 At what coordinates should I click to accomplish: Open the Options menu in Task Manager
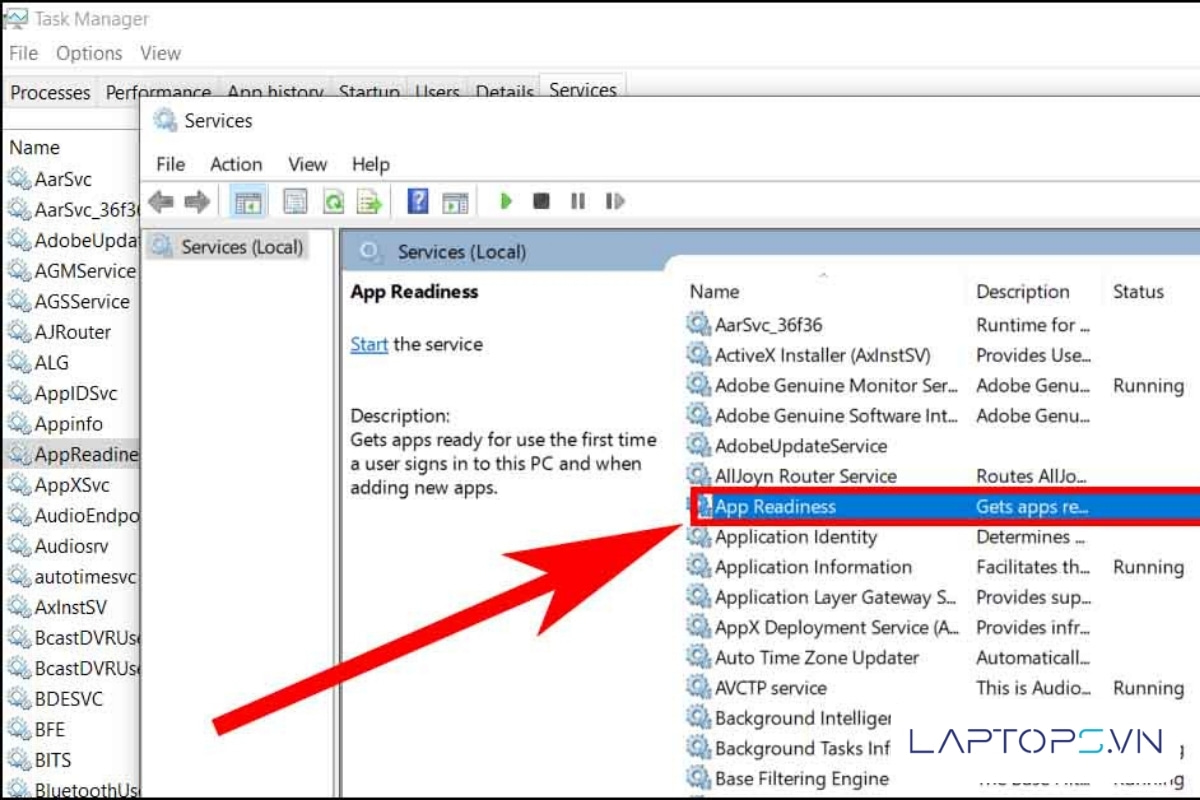(x=89, y=53)
